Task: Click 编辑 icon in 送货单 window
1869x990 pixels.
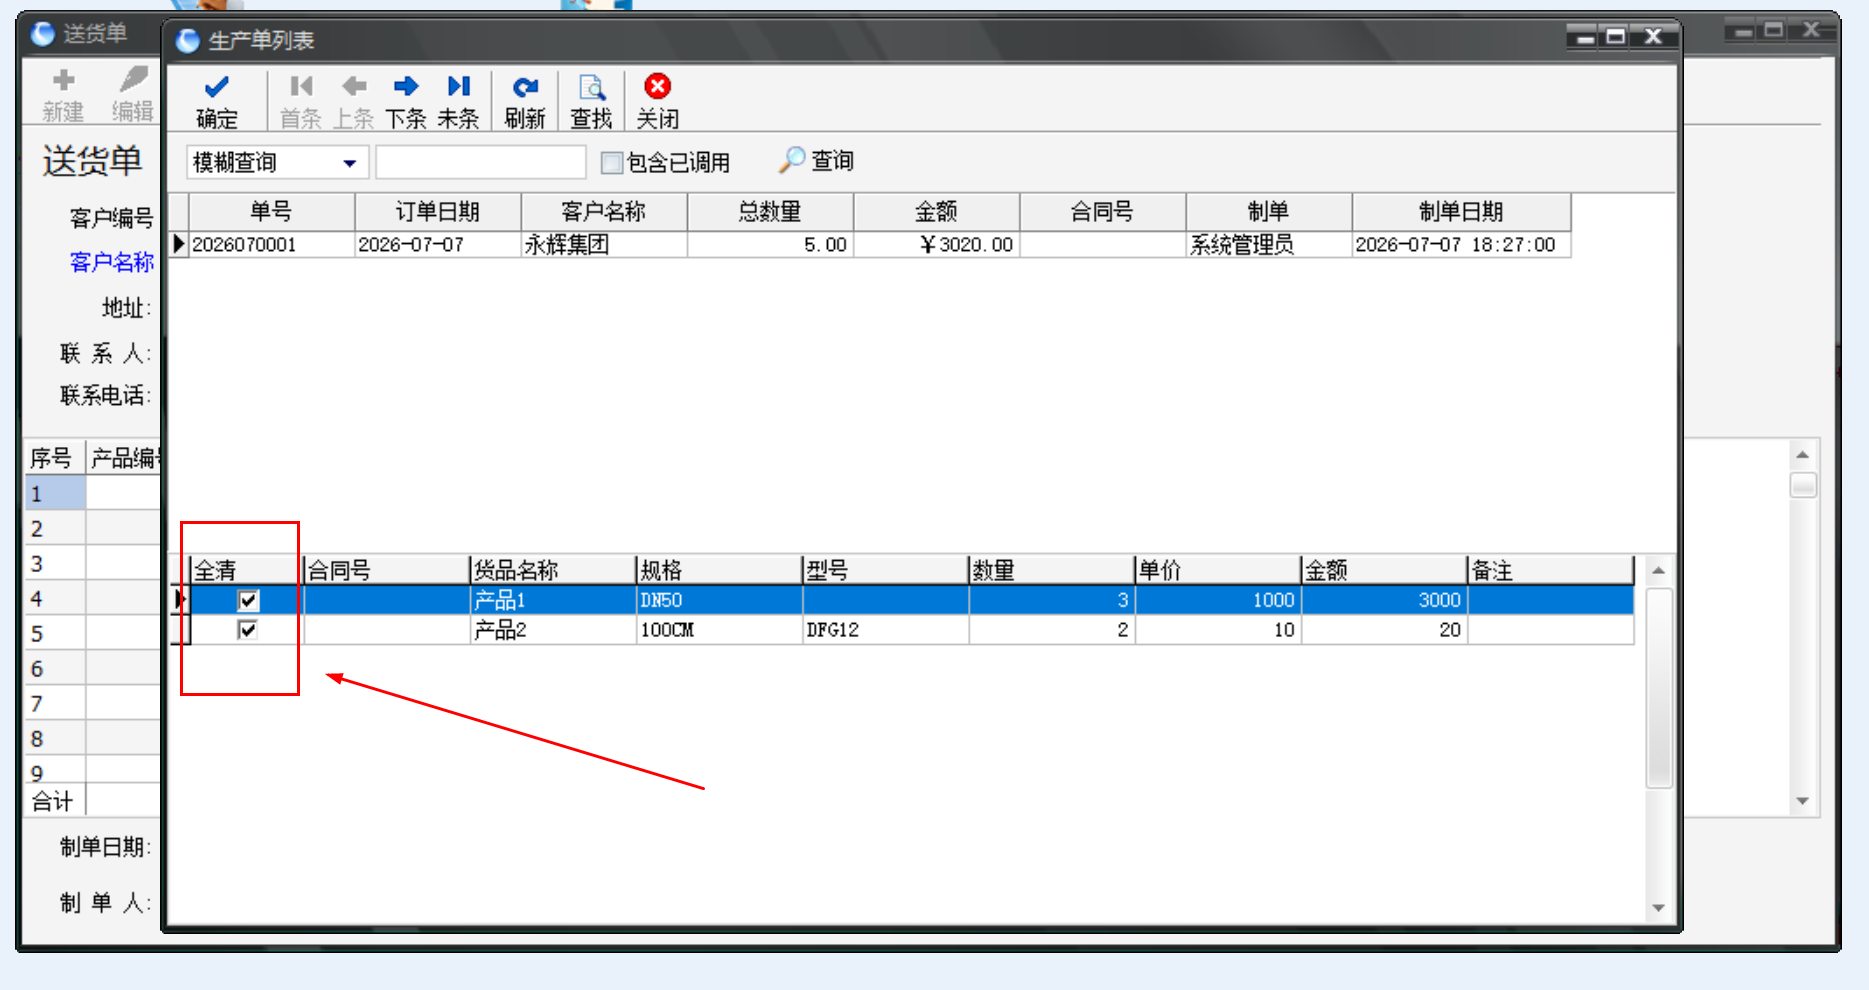Action: tap(132, 80)
